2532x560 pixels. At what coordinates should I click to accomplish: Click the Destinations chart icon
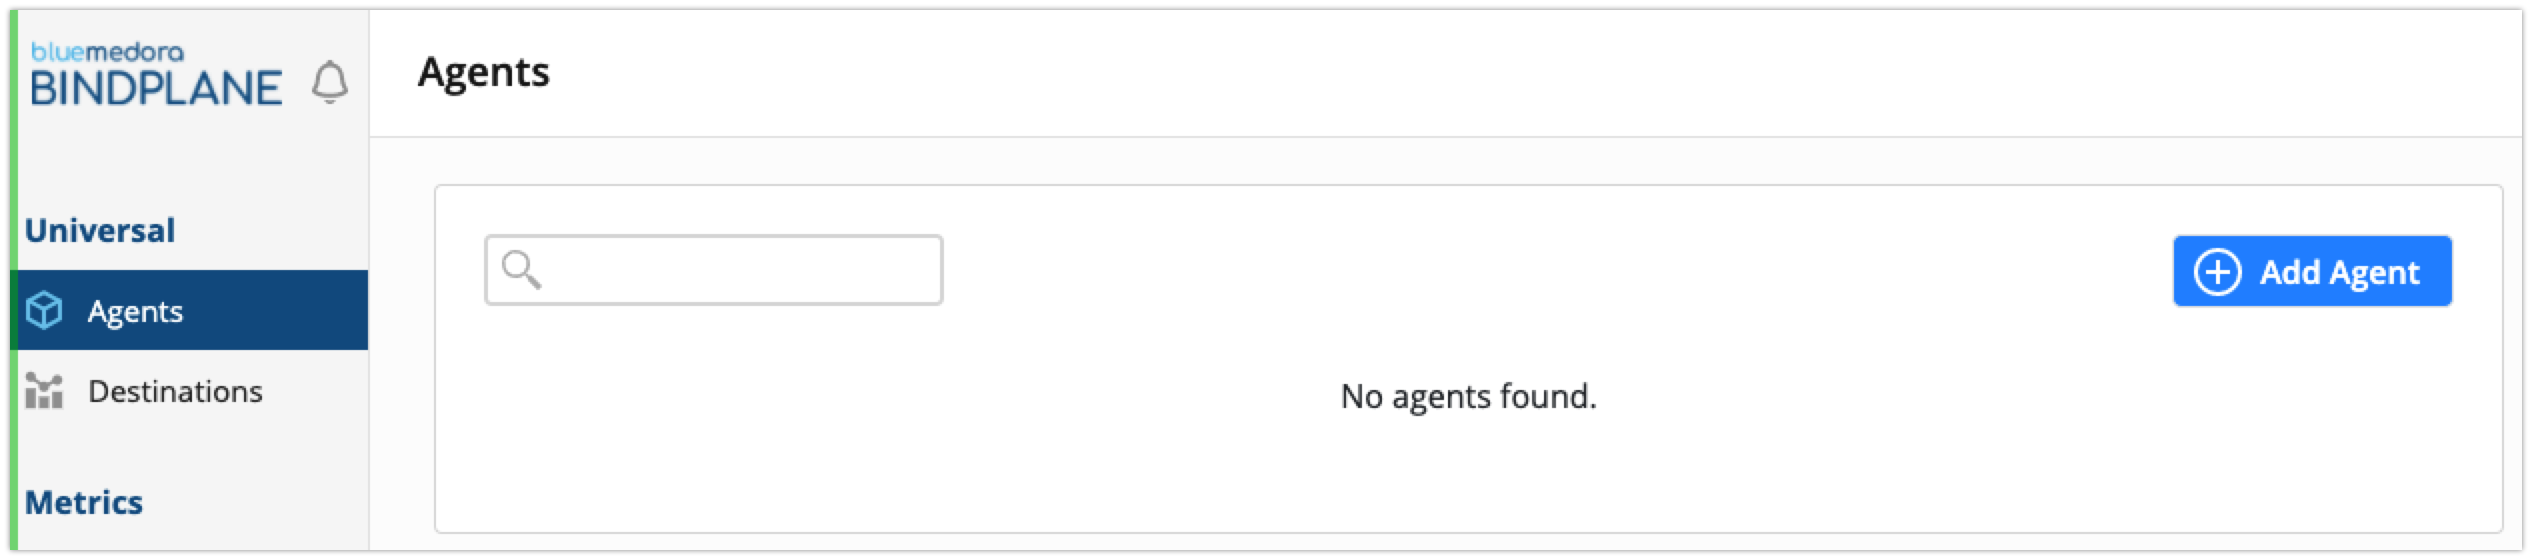point(44,391)
